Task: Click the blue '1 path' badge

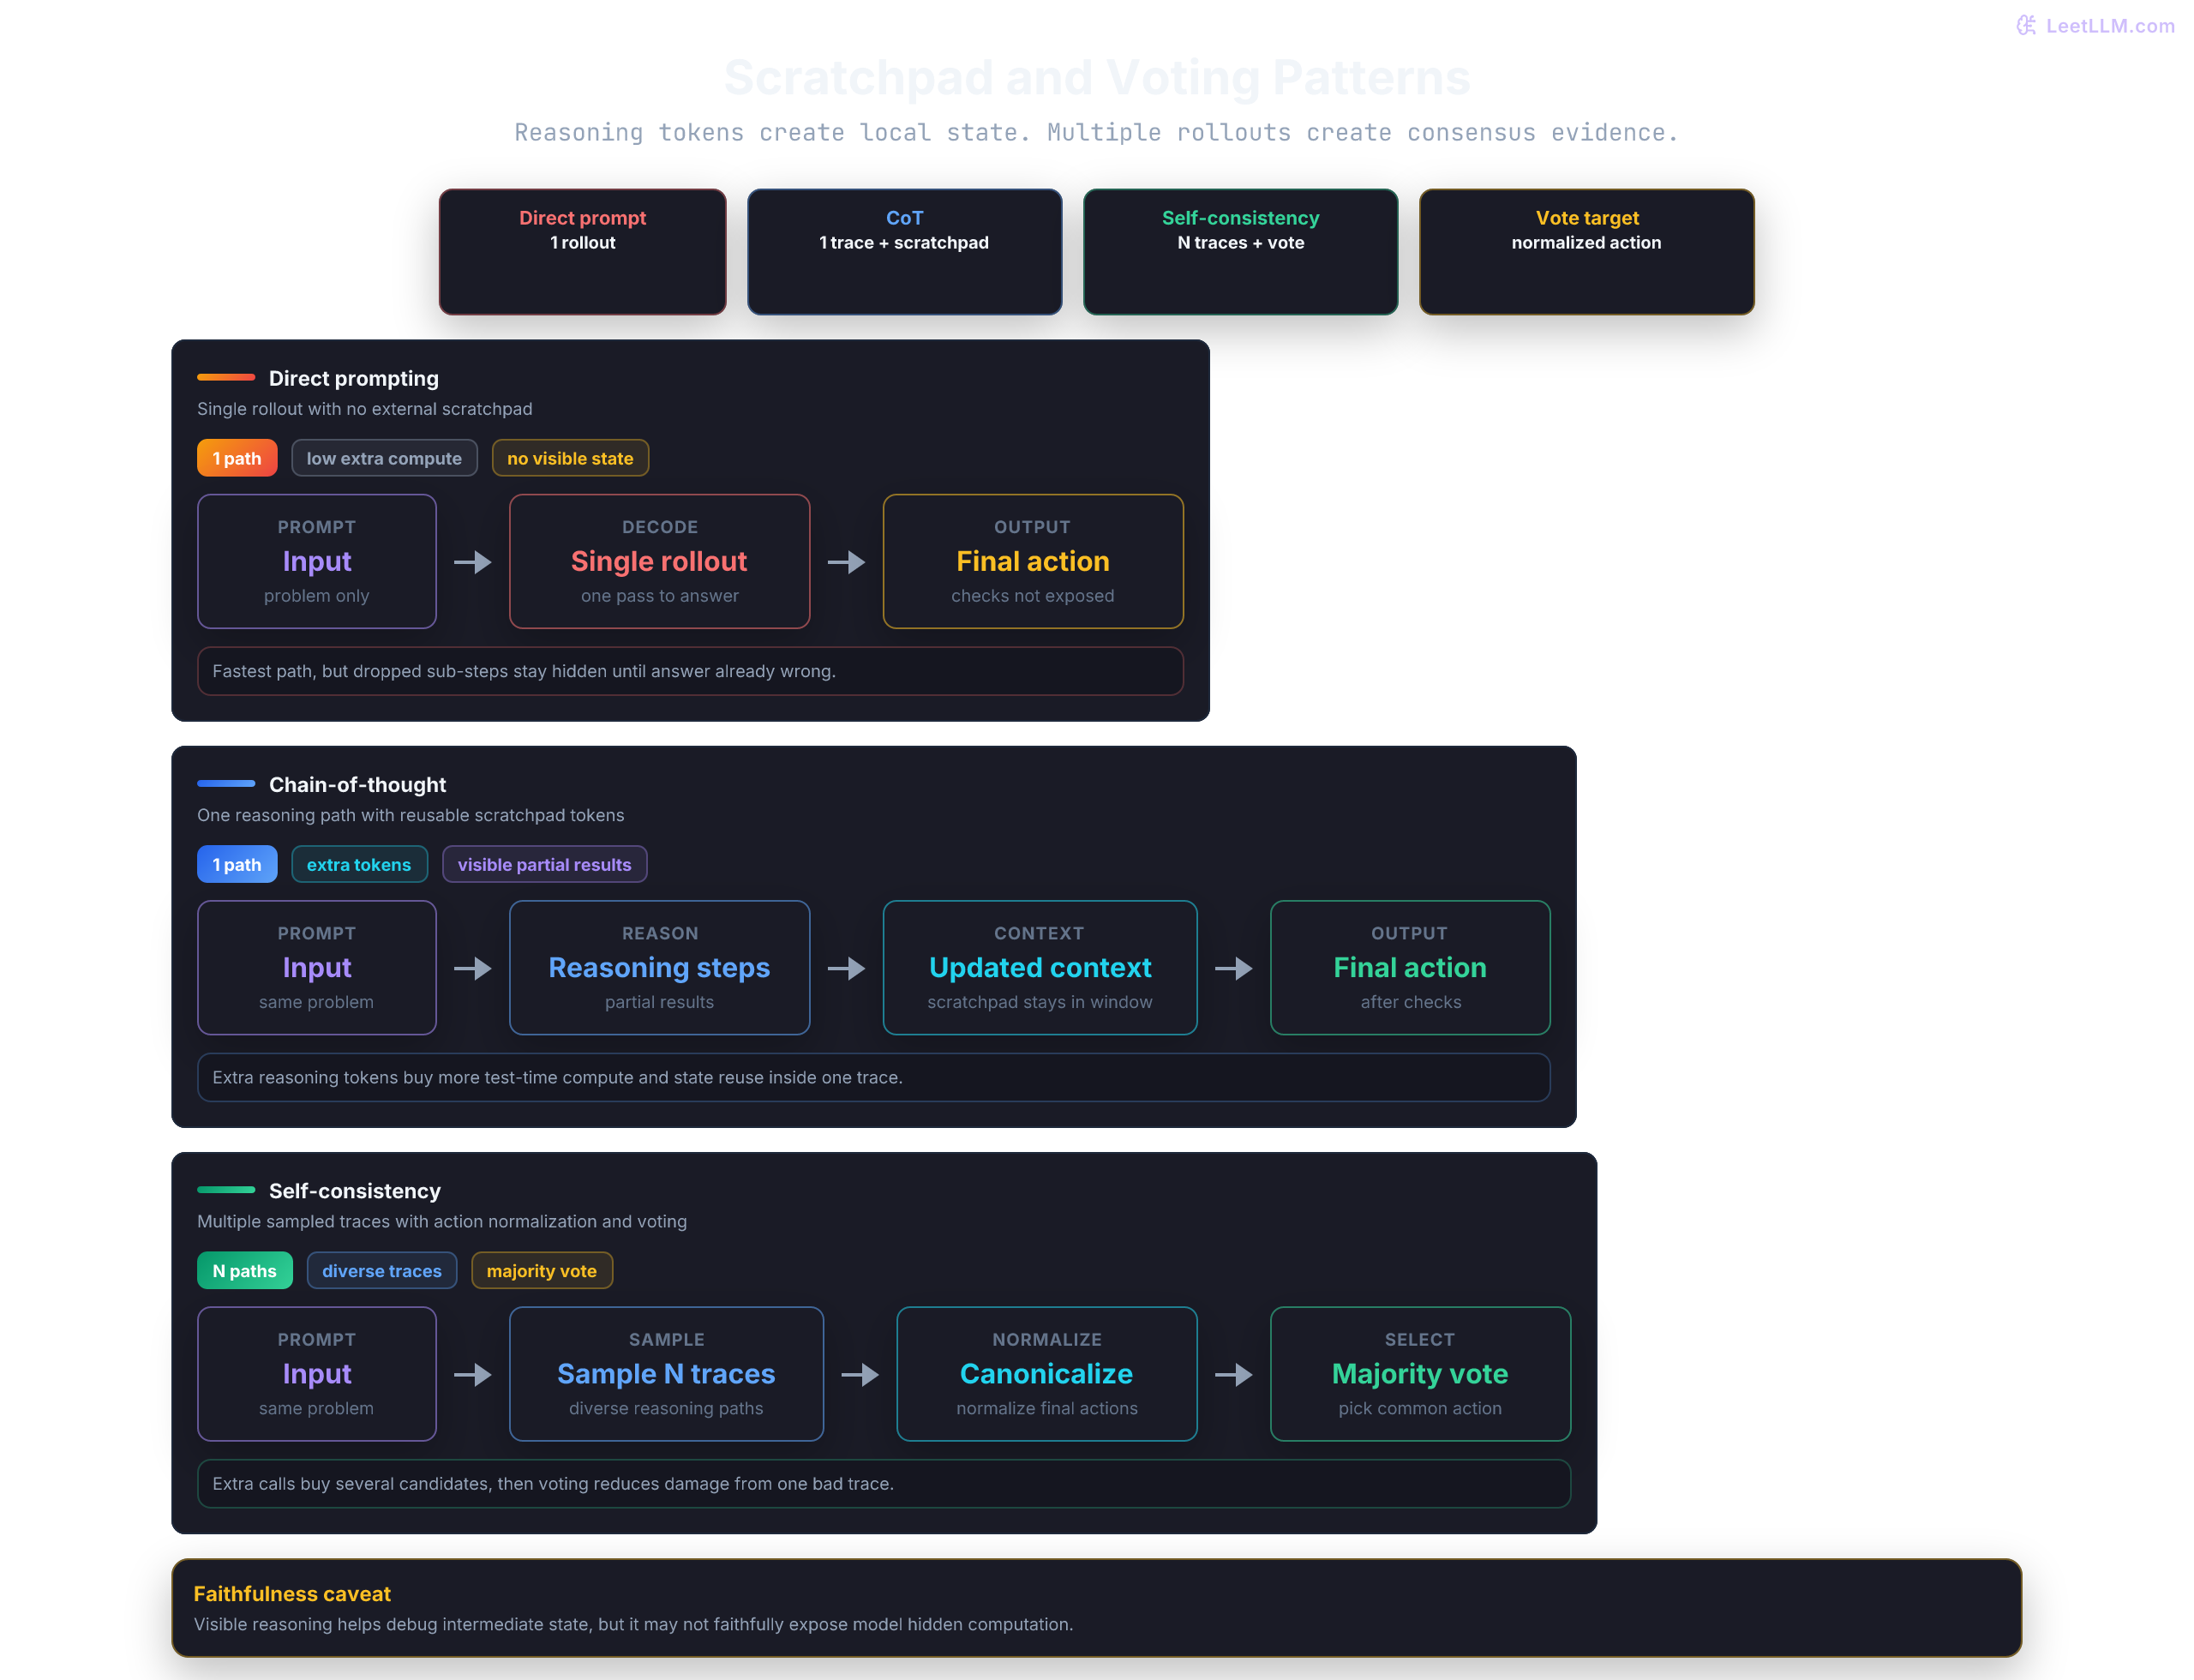Action: point(237,864)
